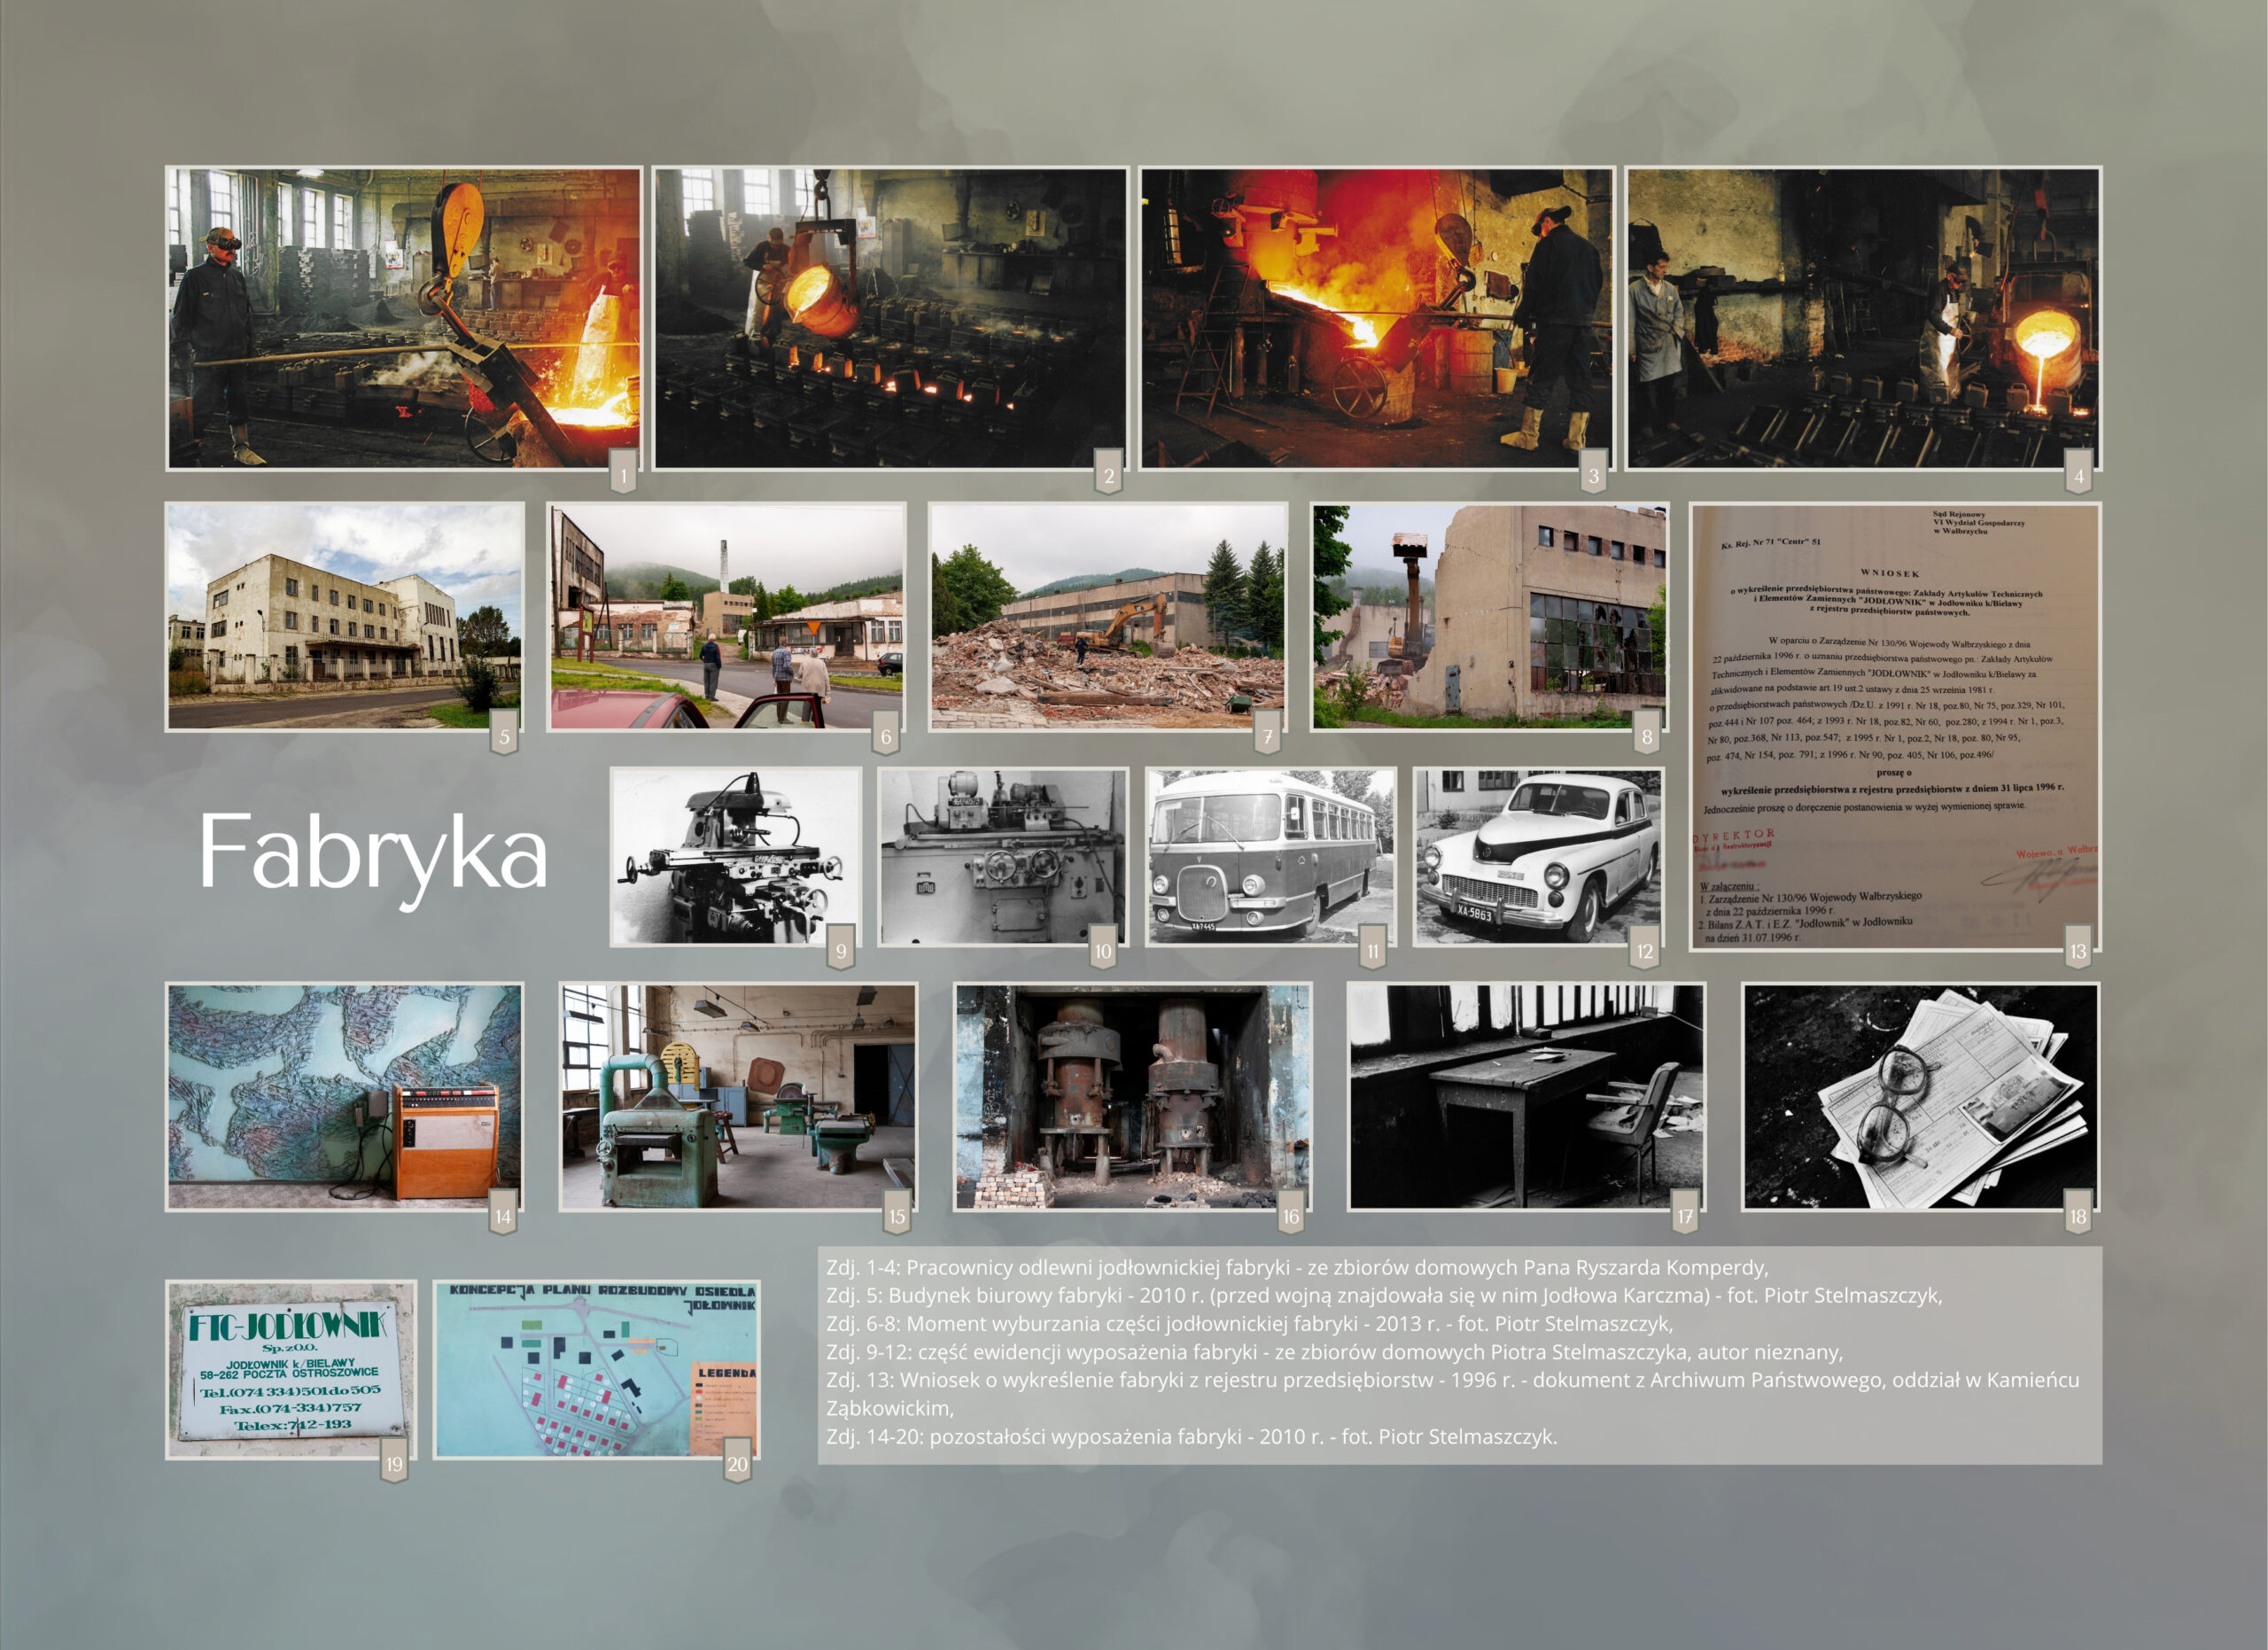The image size is (2268, 1650).
Task: Open black-and-white bus photo 11
Action: 1270,856
